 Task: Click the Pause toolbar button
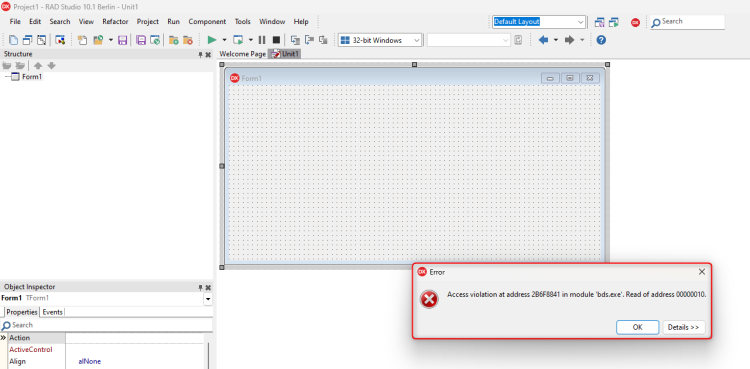click(262, 40)
